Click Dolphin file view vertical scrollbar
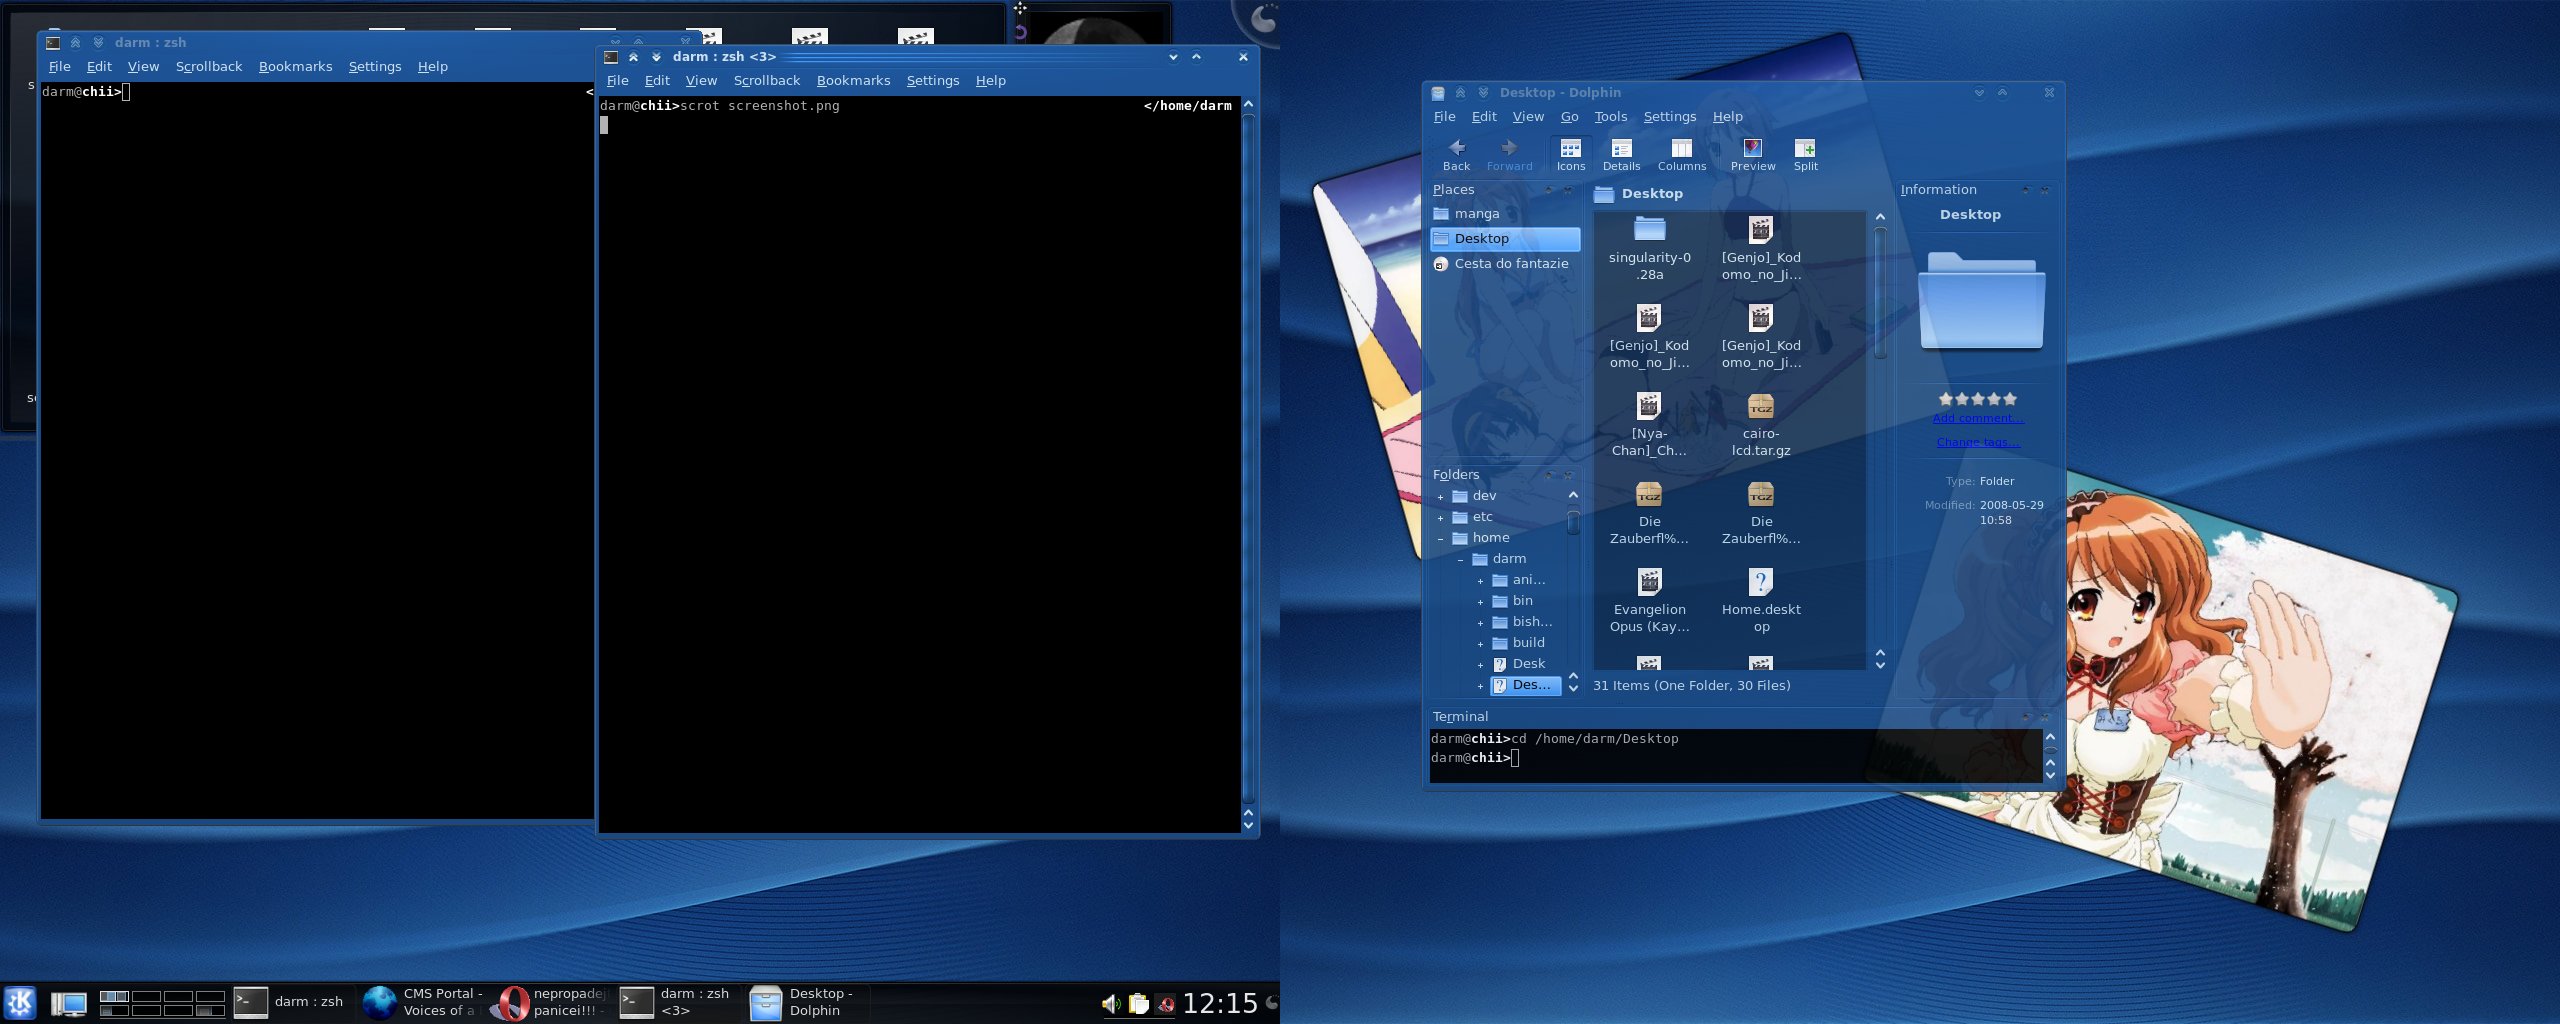This screenshot has height=1024, width=2560. point(1880,292)
